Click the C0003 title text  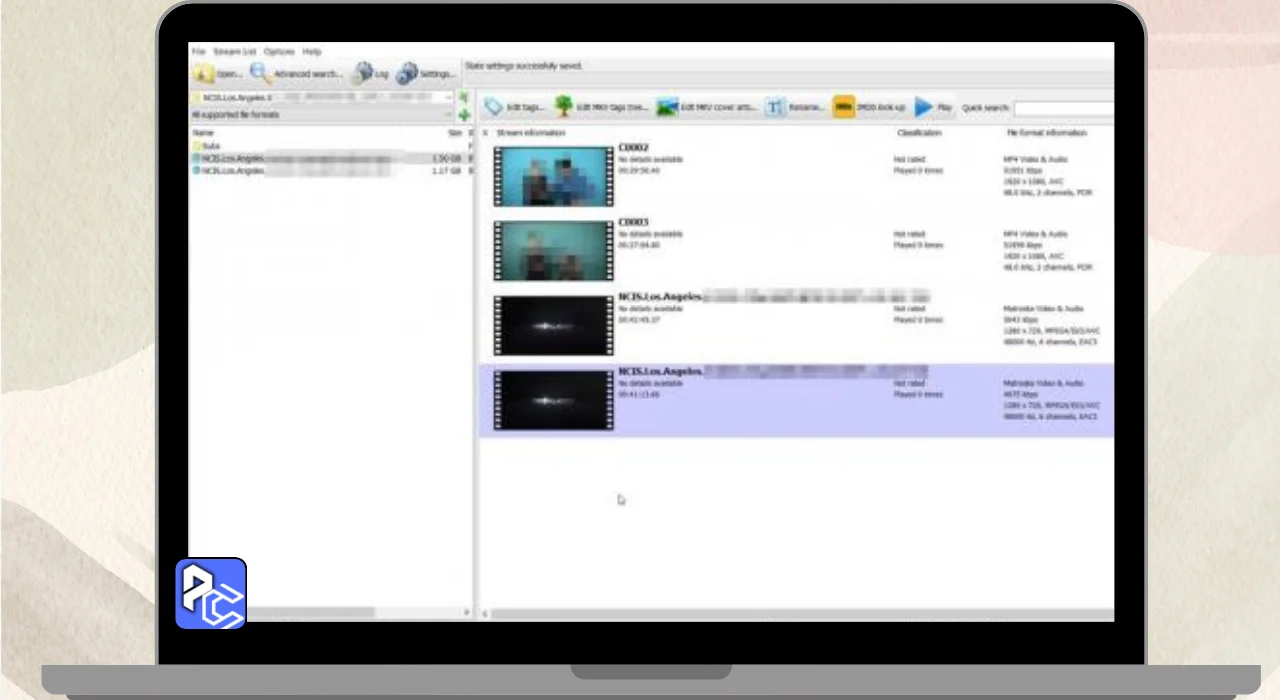[x=633, y=222]
